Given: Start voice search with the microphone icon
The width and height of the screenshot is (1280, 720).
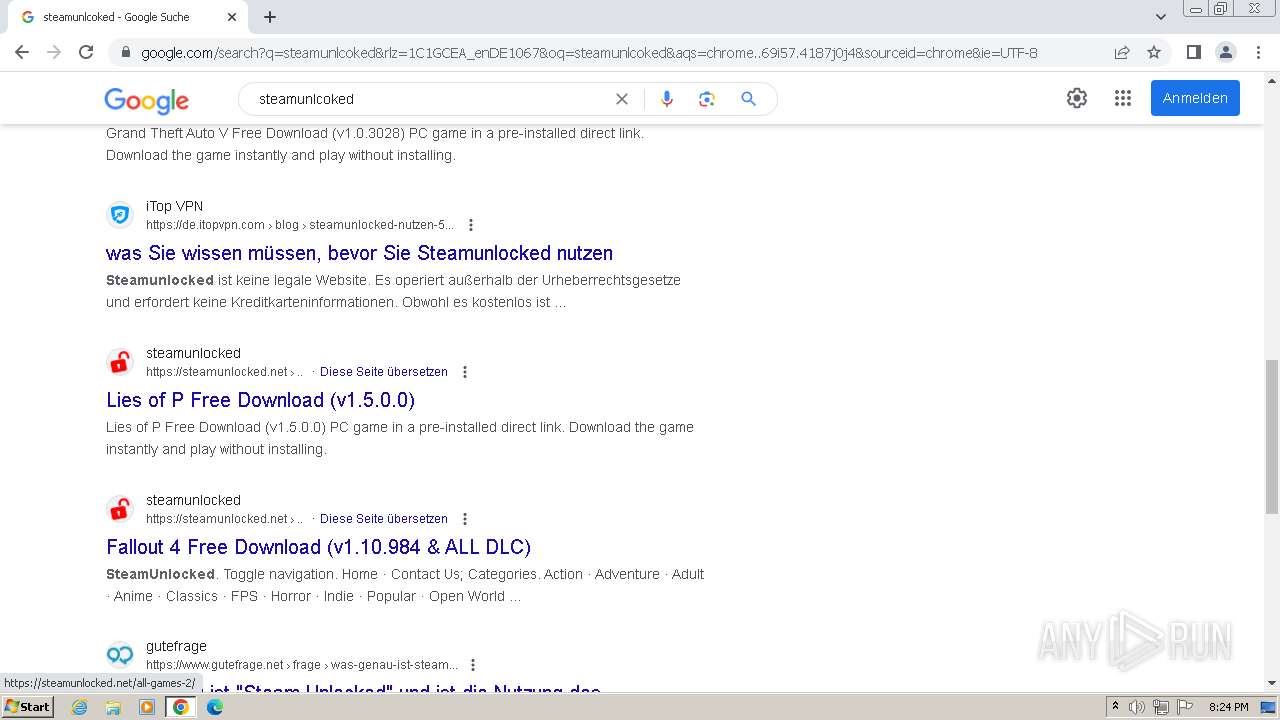Looking at the screenshot, I should pyautogui.click(x=667, y=99).
